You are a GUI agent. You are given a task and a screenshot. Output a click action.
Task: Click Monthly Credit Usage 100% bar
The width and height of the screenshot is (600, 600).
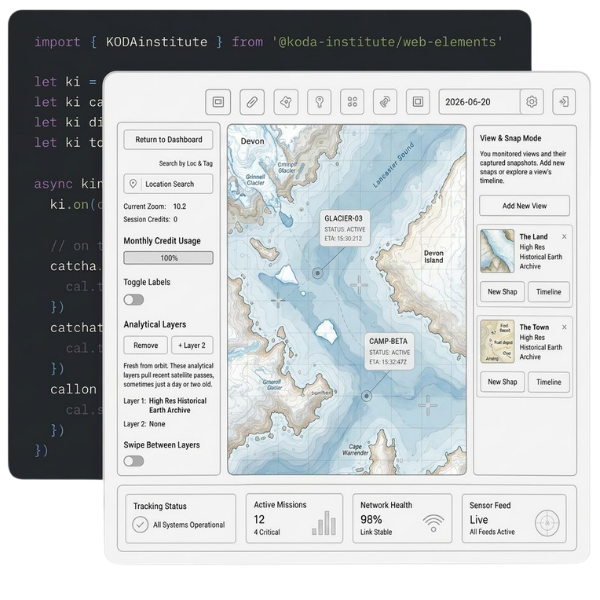click(168, 258)
